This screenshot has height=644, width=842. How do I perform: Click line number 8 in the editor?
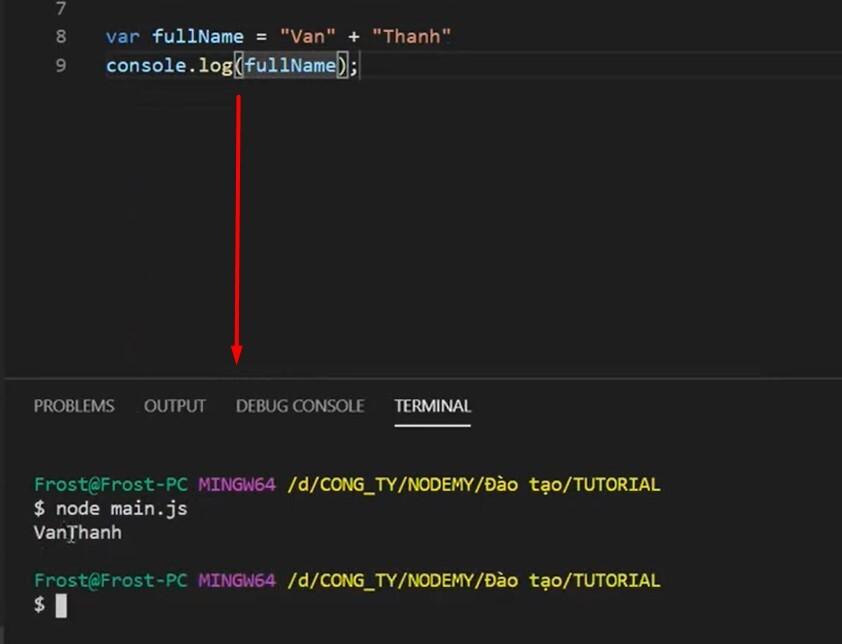pos(59,36)
